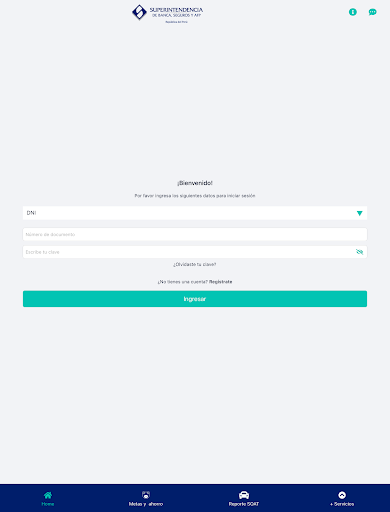Tap the Home house icon
Image resolution: width=390 pixels, height=512 pixels.
pos(48,495)
